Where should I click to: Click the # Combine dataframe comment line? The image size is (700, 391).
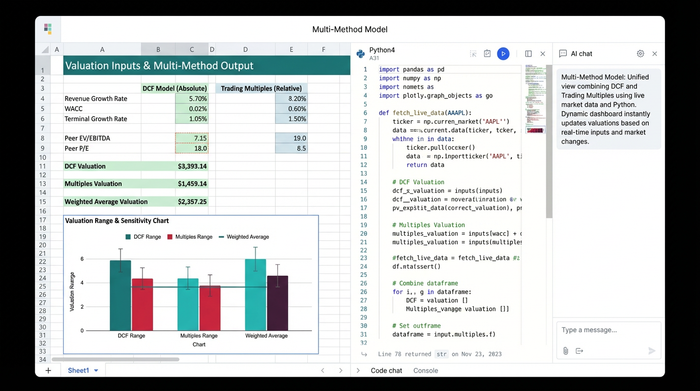pos(425,283)
